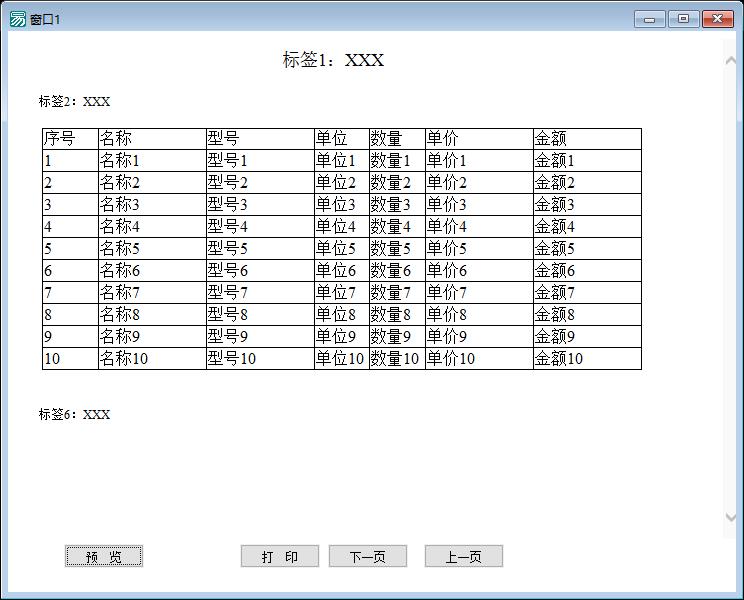This screenshot has height=600, width=744.
Task: Select the cell 名称4
Action: coord(152,227)
